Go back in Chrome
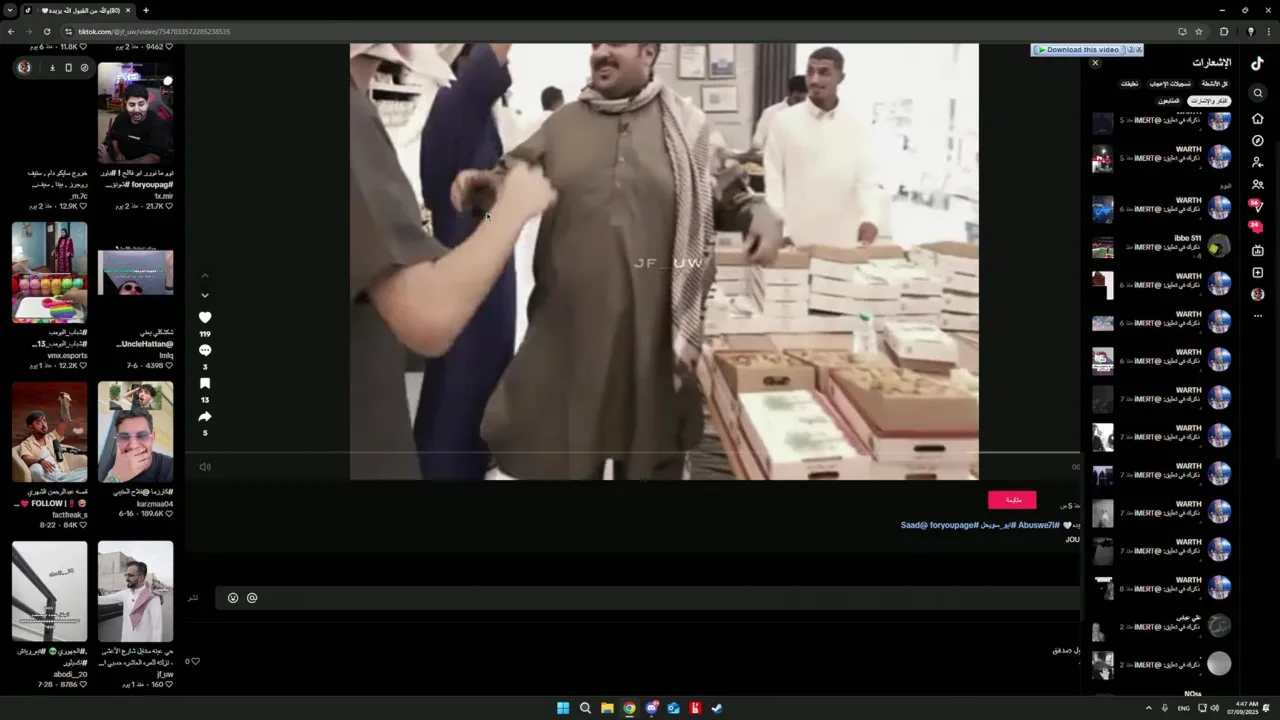Screen dimensions: 1280x720 click(x=11, y=31)
